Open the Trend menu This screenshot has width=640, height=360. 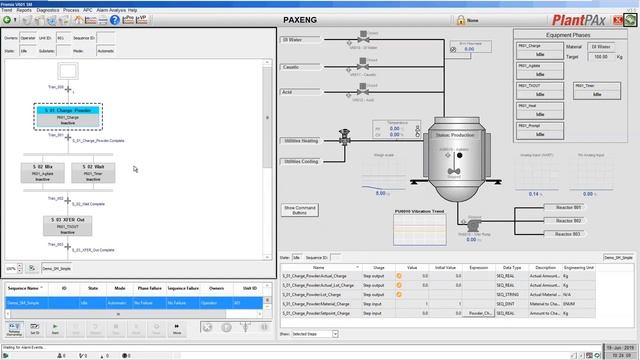(7, 10)
